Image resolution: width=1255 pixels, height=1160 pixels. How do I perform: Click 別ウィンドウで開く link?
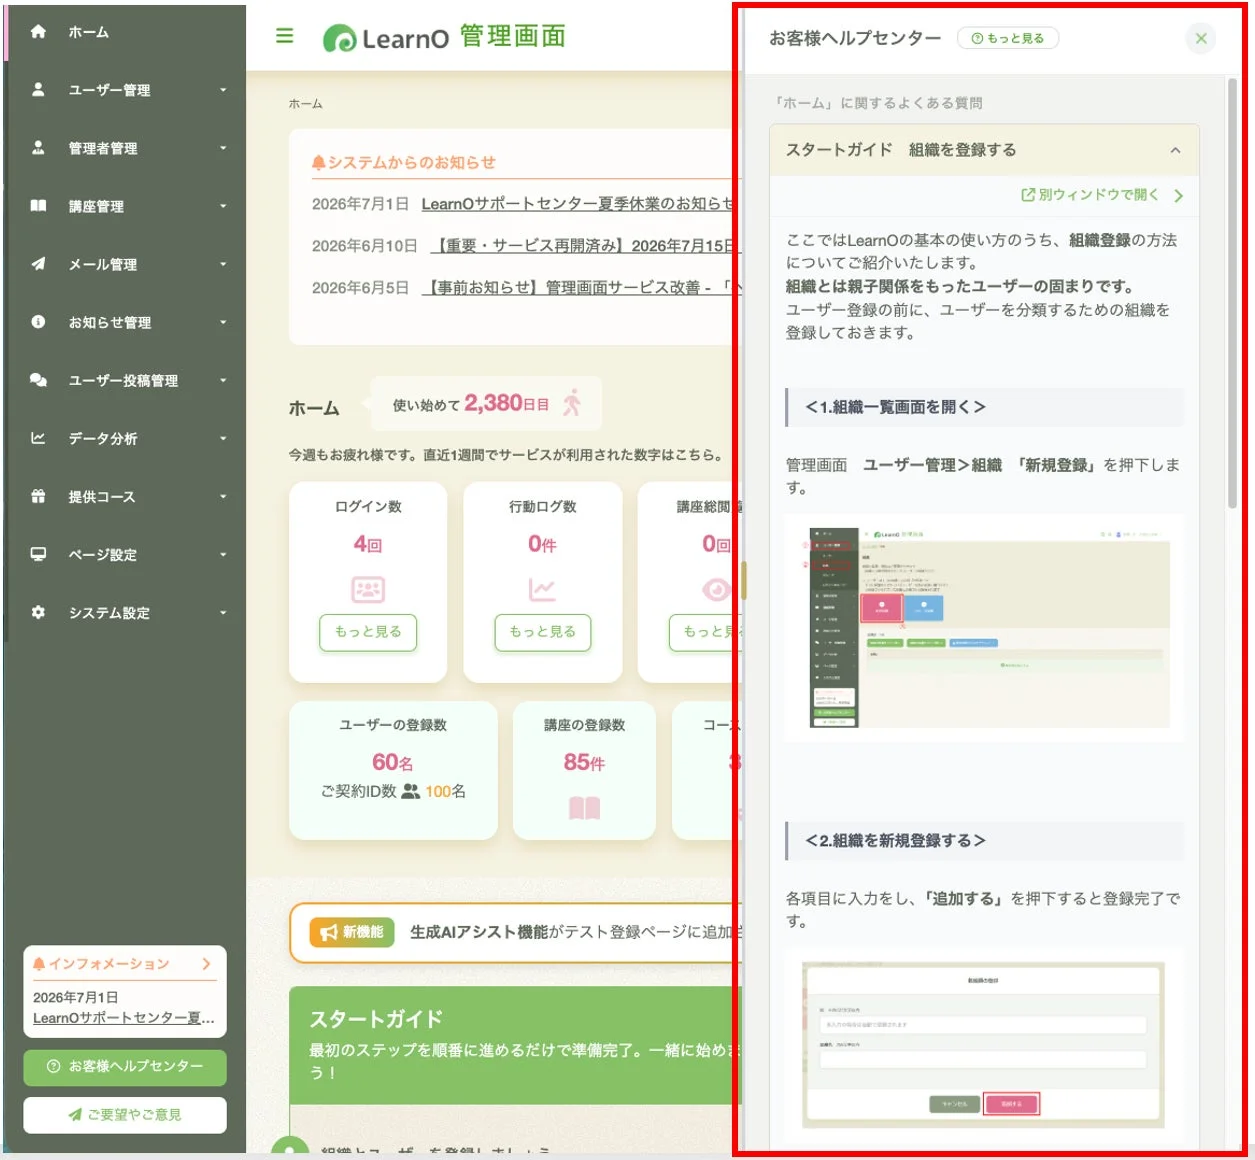(1089, 195)
